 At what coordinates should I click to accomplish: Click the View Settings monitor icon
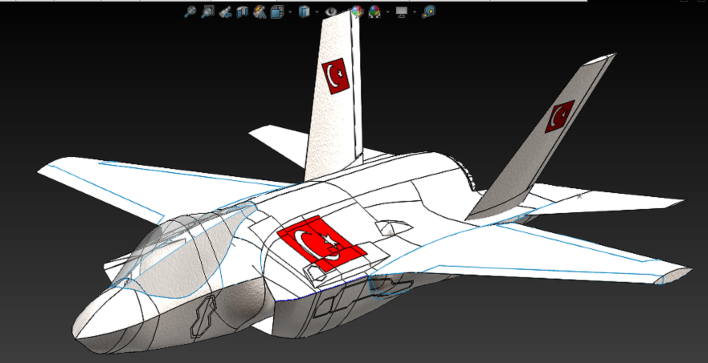(401, 12)
